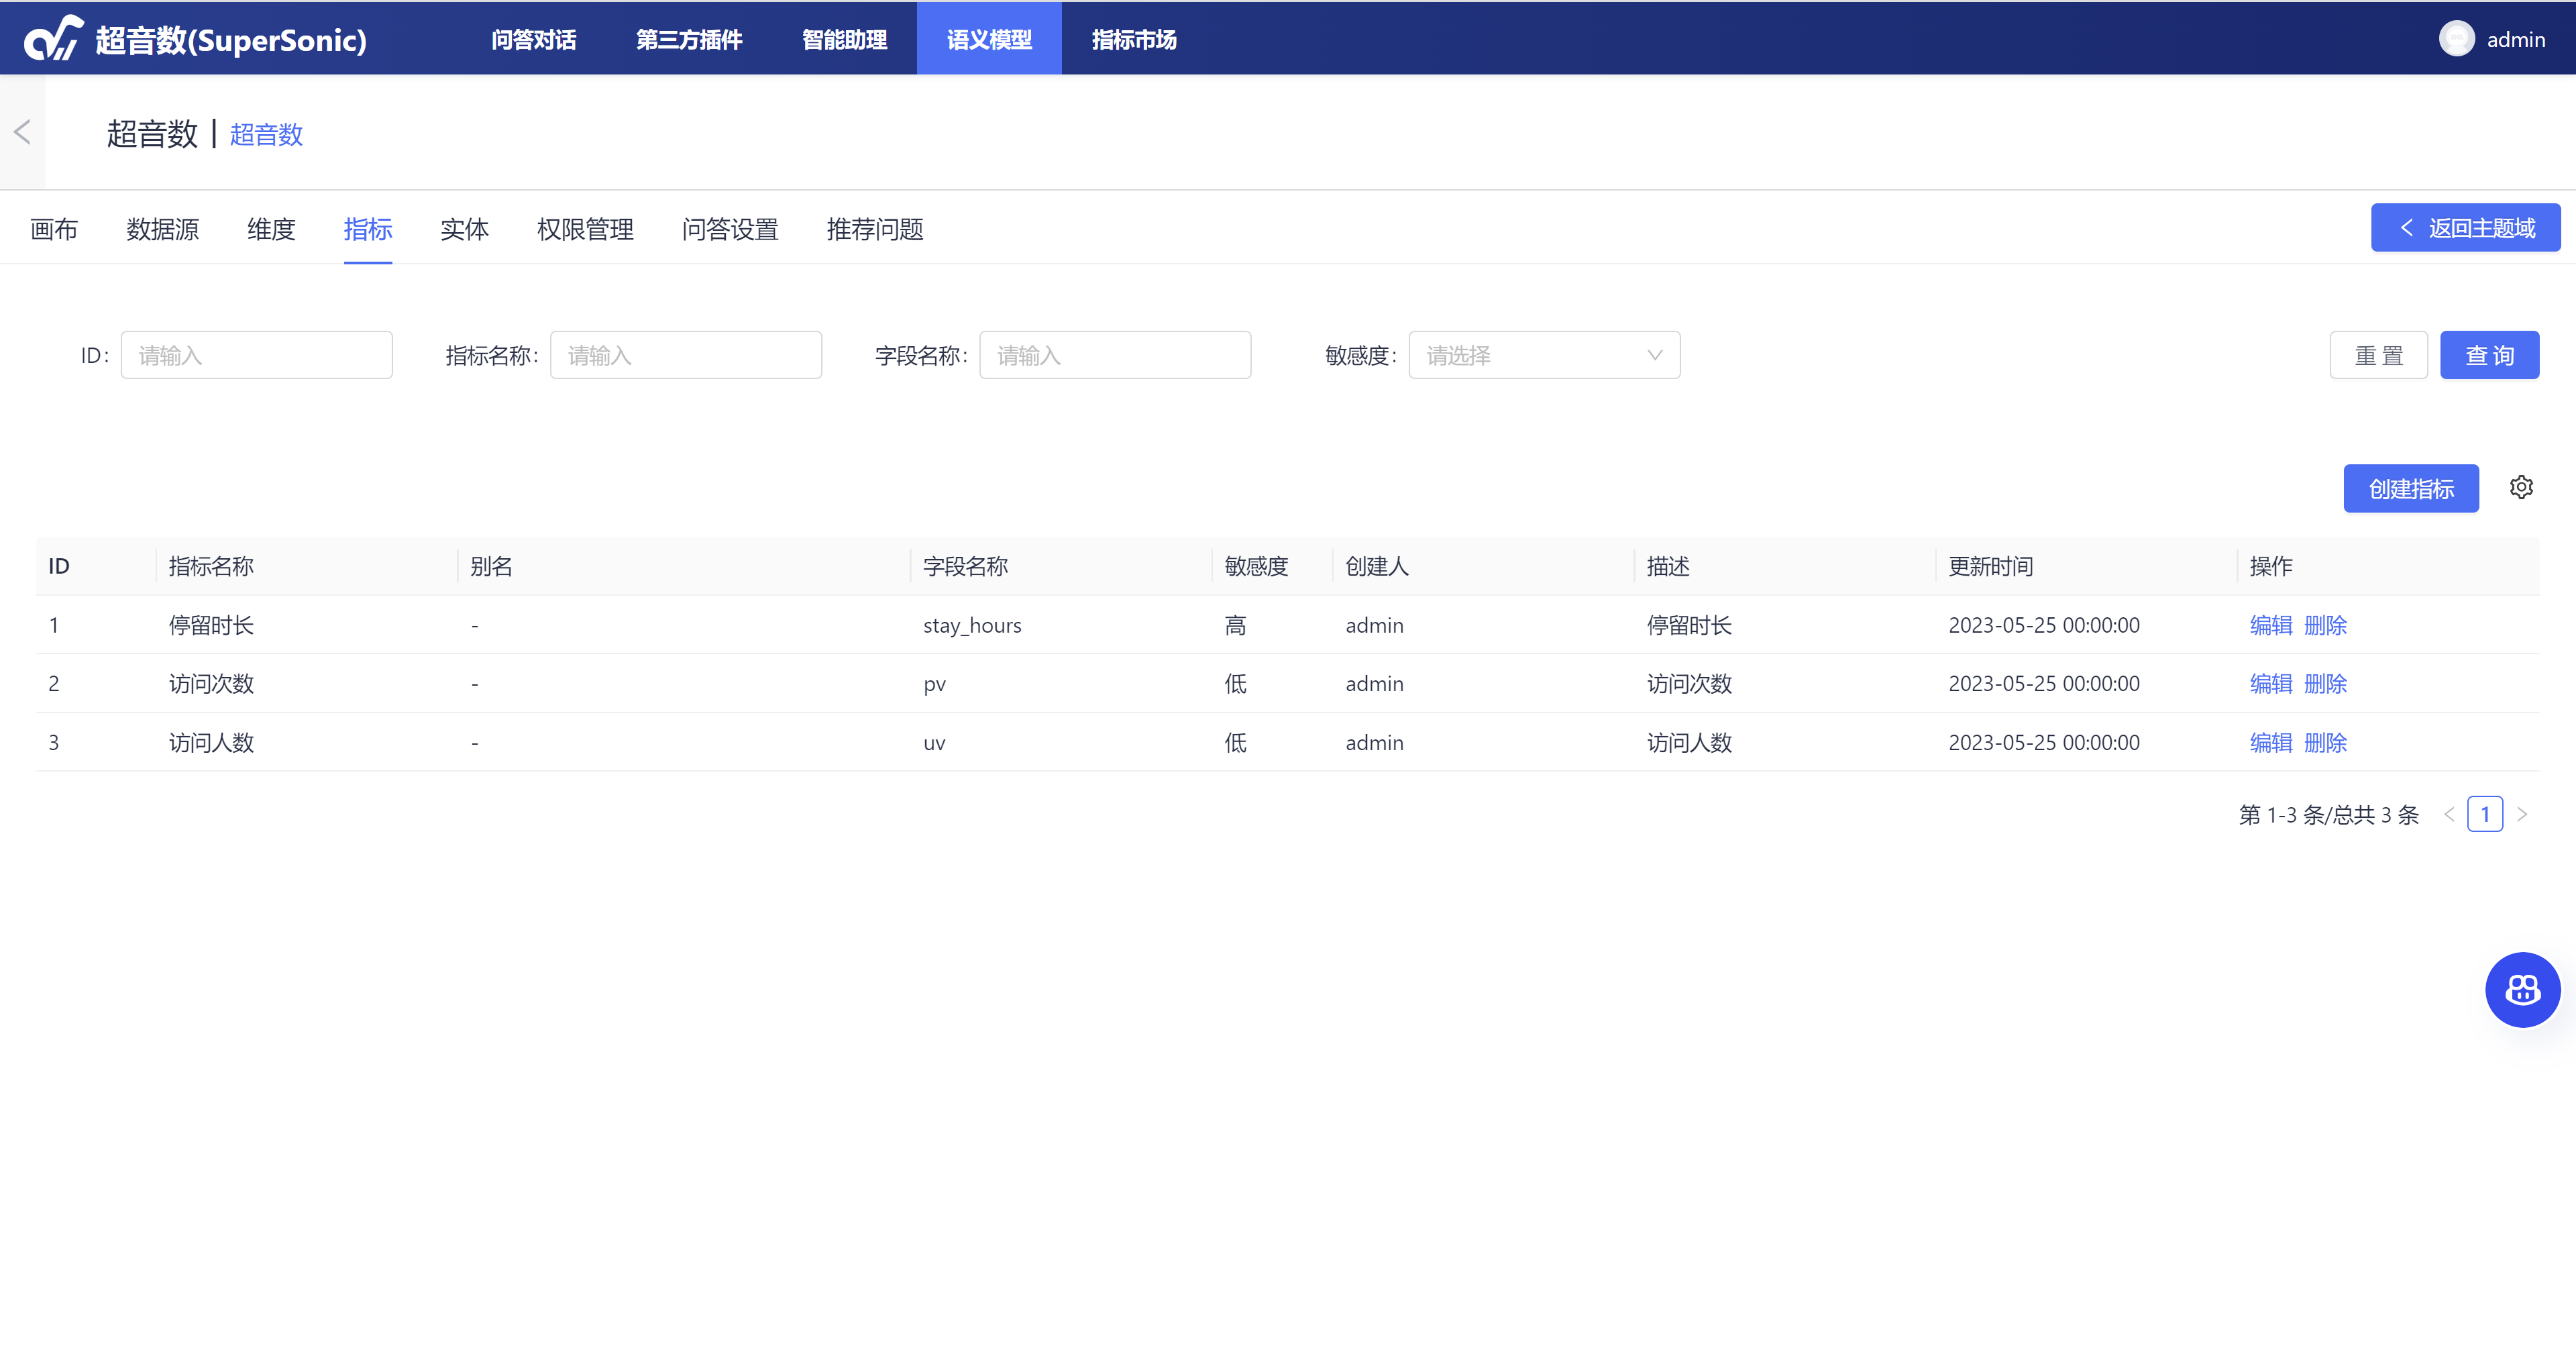Open 指标市场 in top navigation
Viewport: 2576px width, 1362px height.
coord(1133,39)
